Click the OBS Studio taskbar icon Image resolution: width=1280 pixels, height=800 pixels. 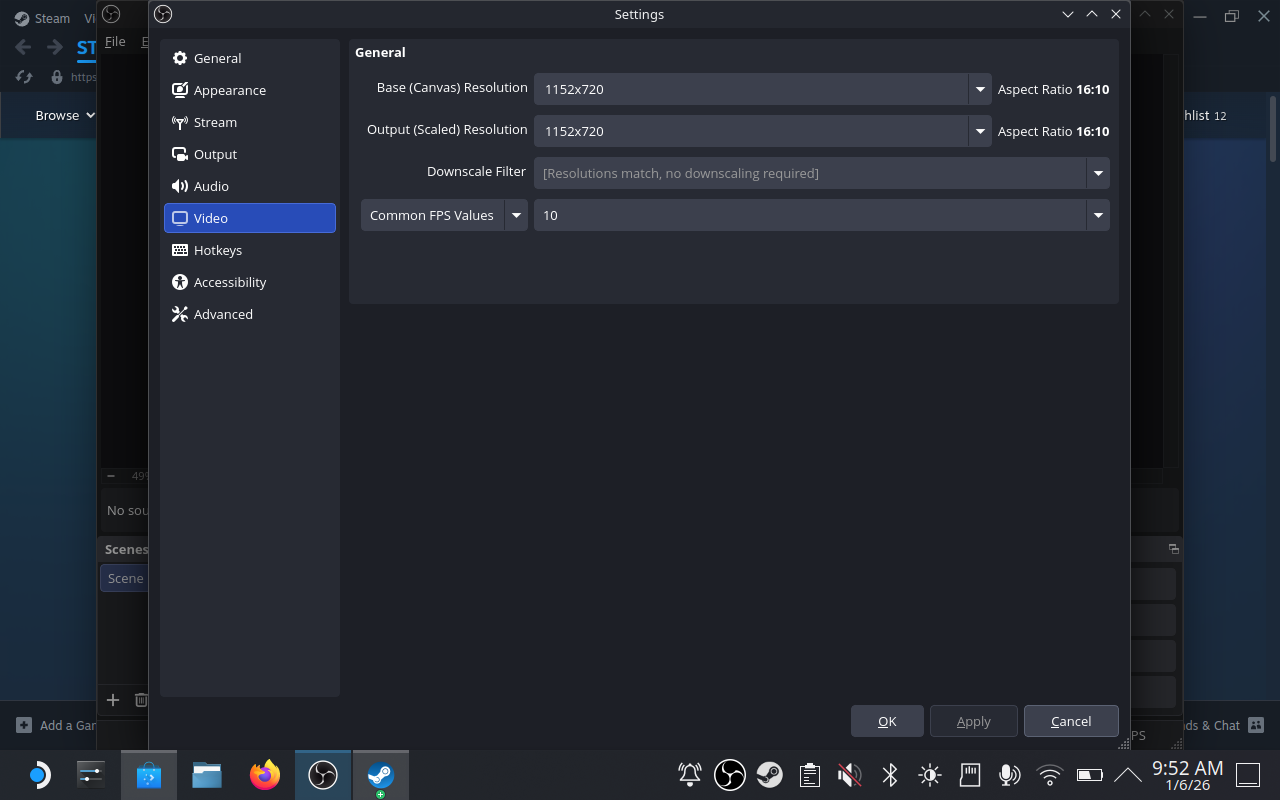coord(322,774)
